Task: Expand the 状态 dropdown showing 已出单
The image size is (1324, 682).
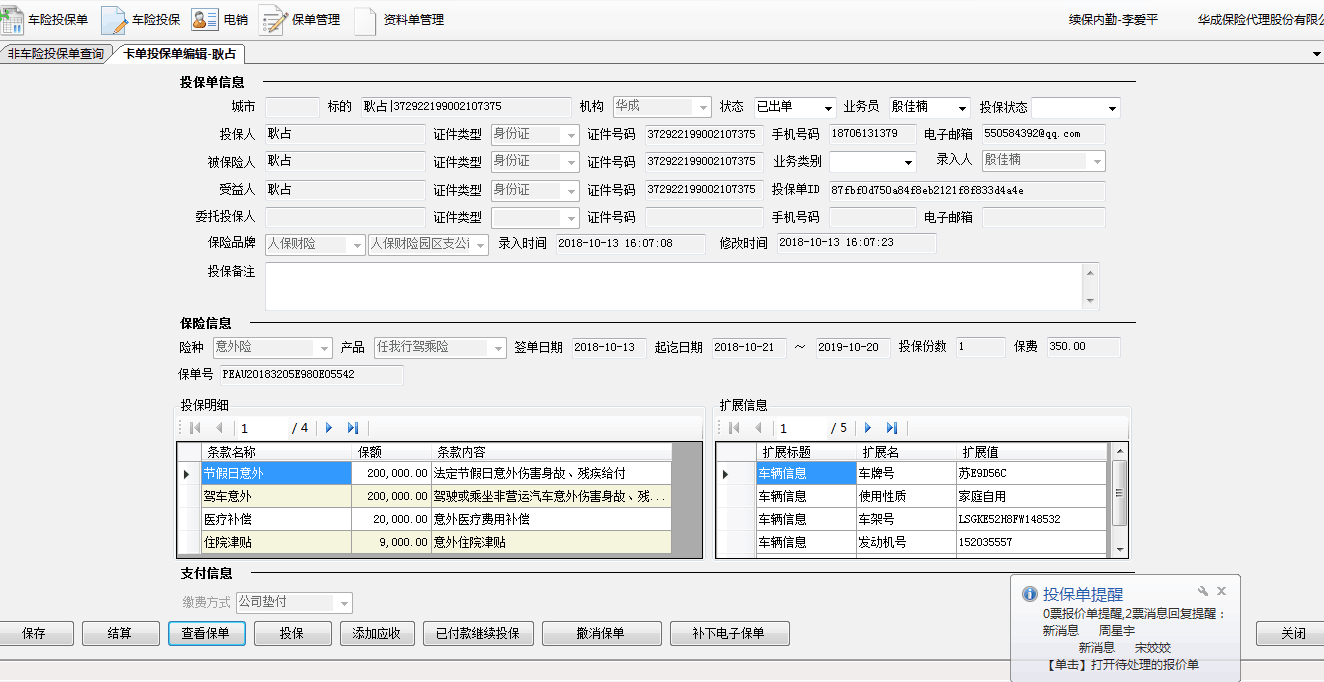Action: 828,108
